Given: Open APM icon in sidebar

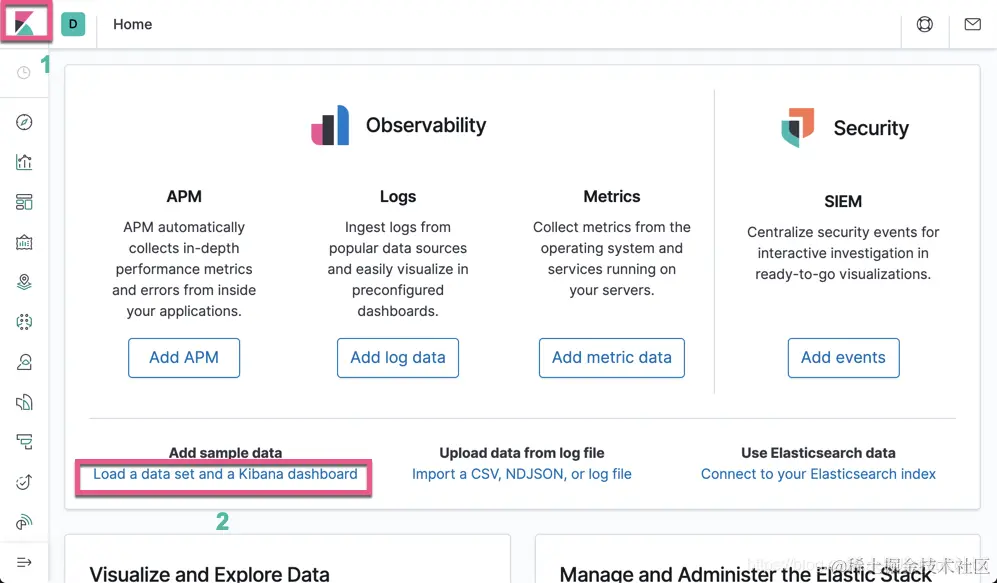Looking at the screenshot, I should point(24,442).
